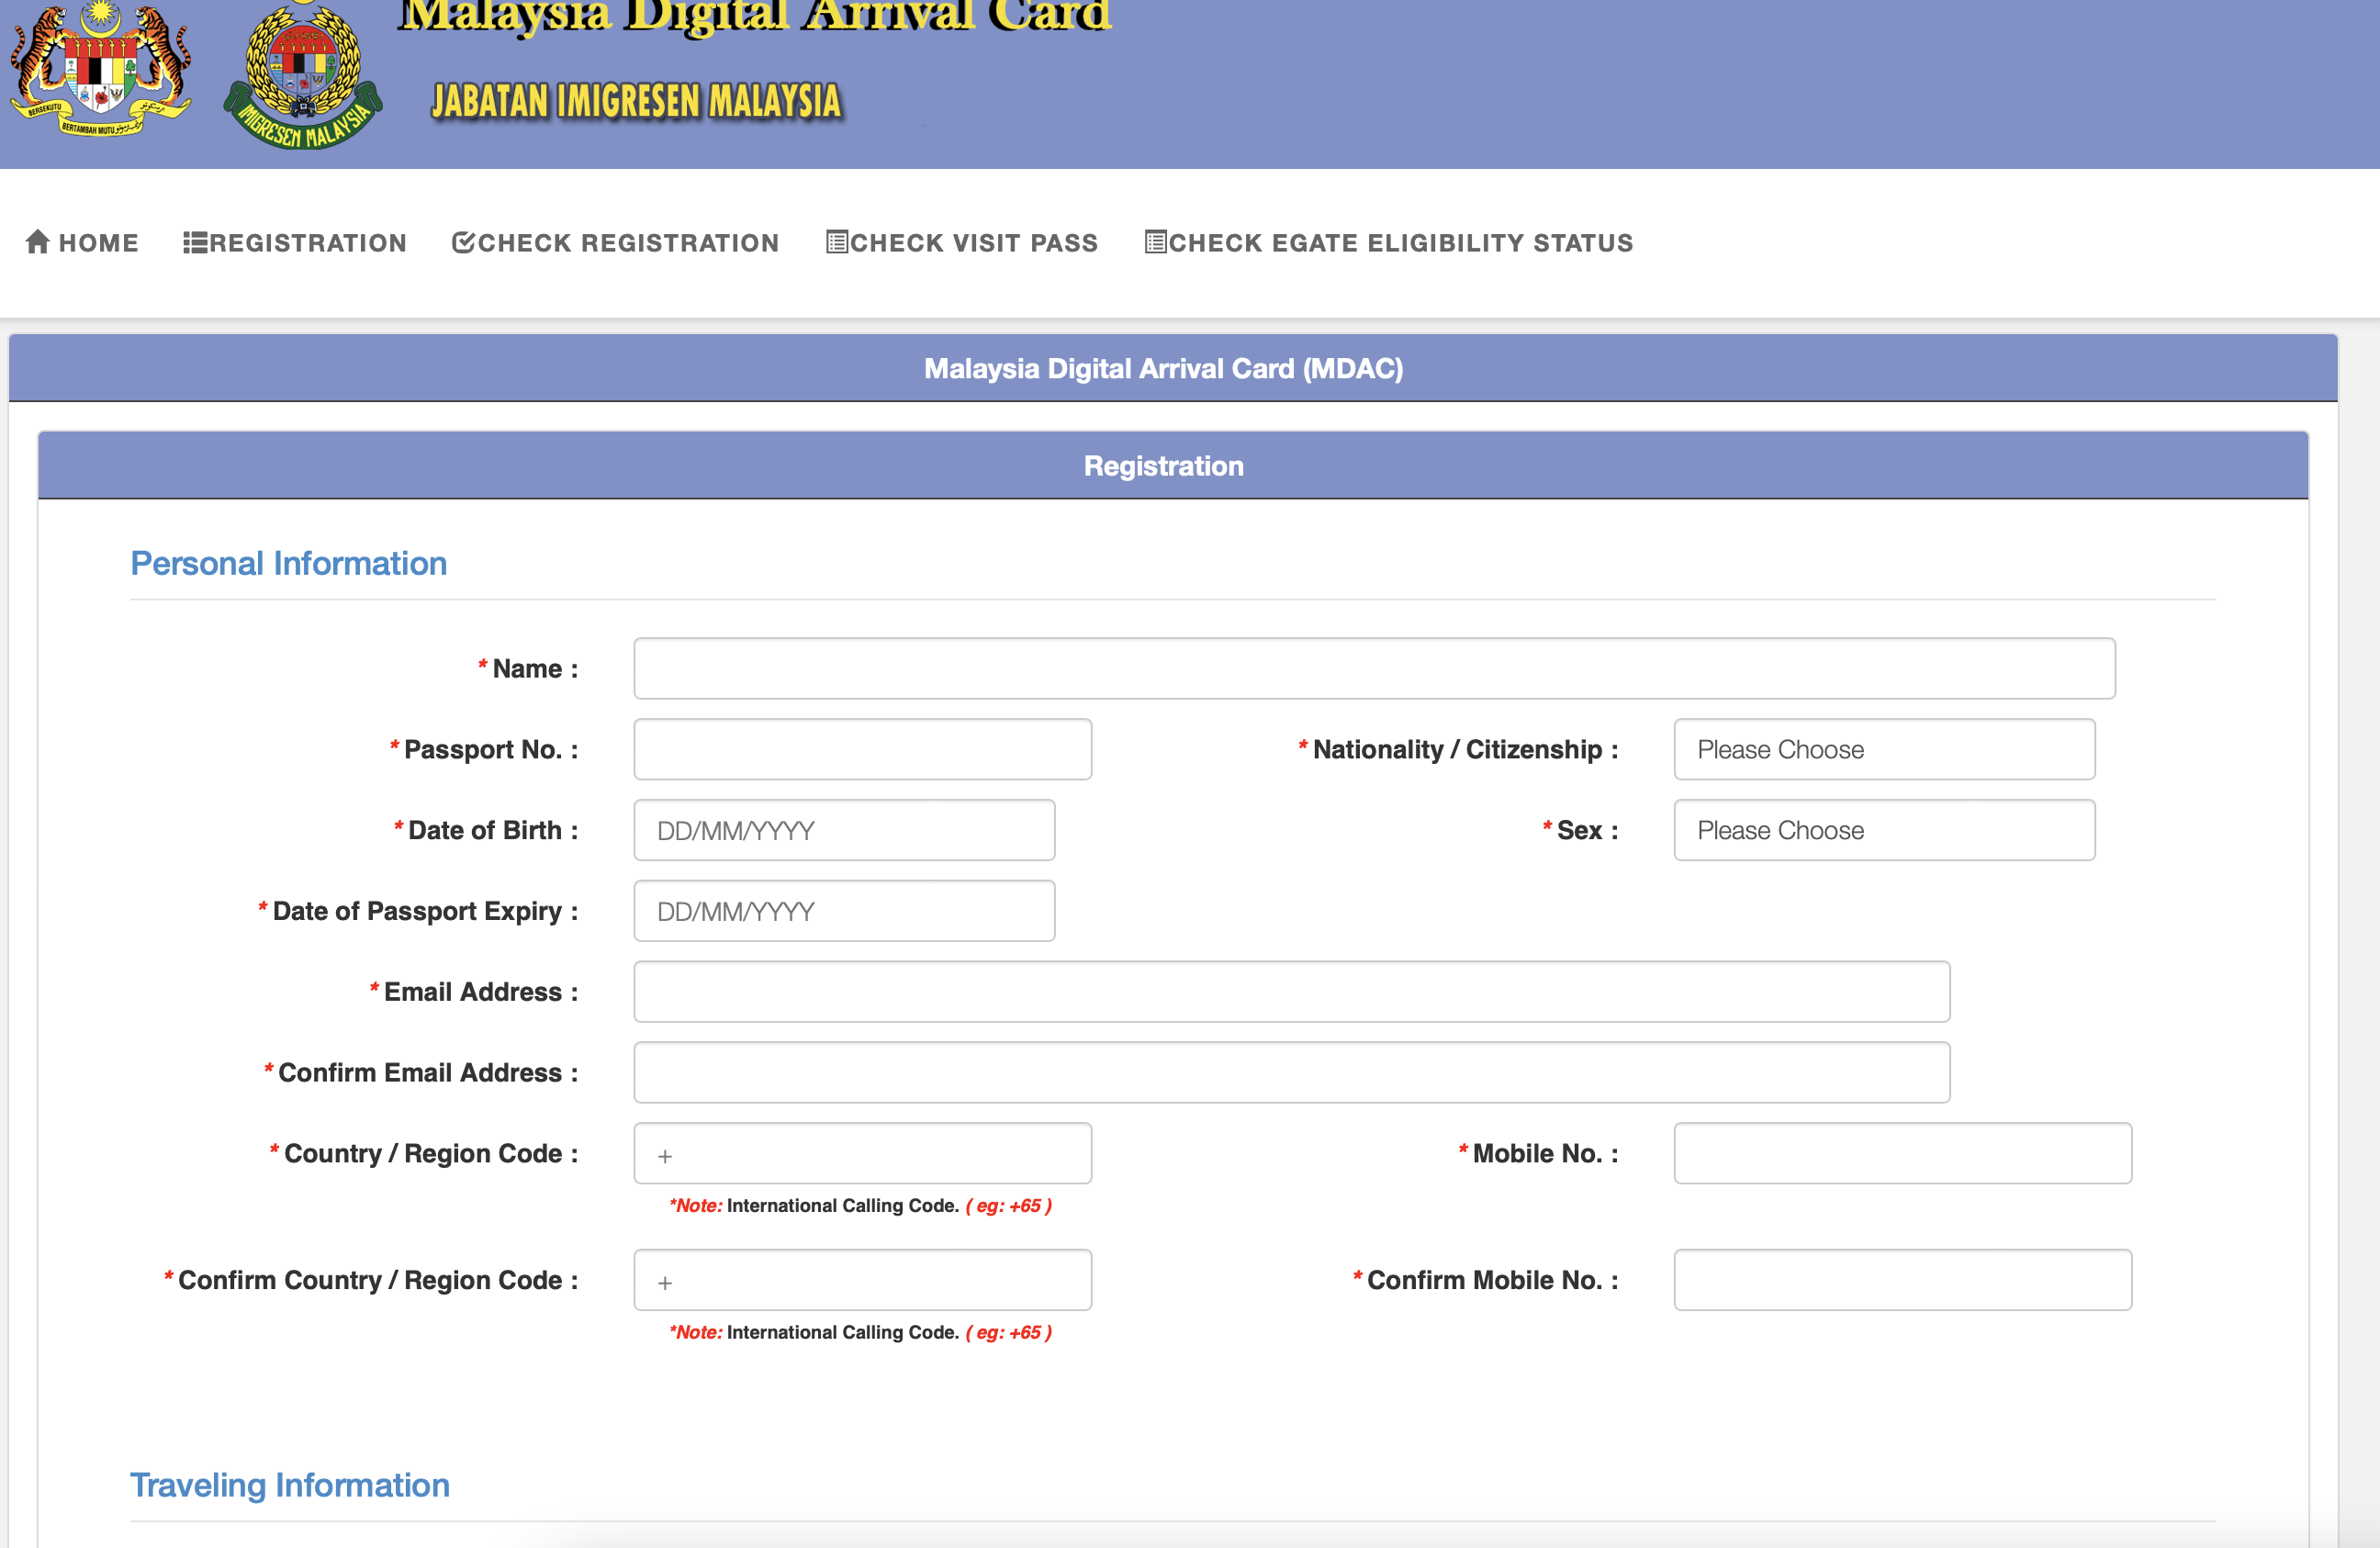Click the Check Visit Pass icon
2380x1548 pixels.
point(836,242)
